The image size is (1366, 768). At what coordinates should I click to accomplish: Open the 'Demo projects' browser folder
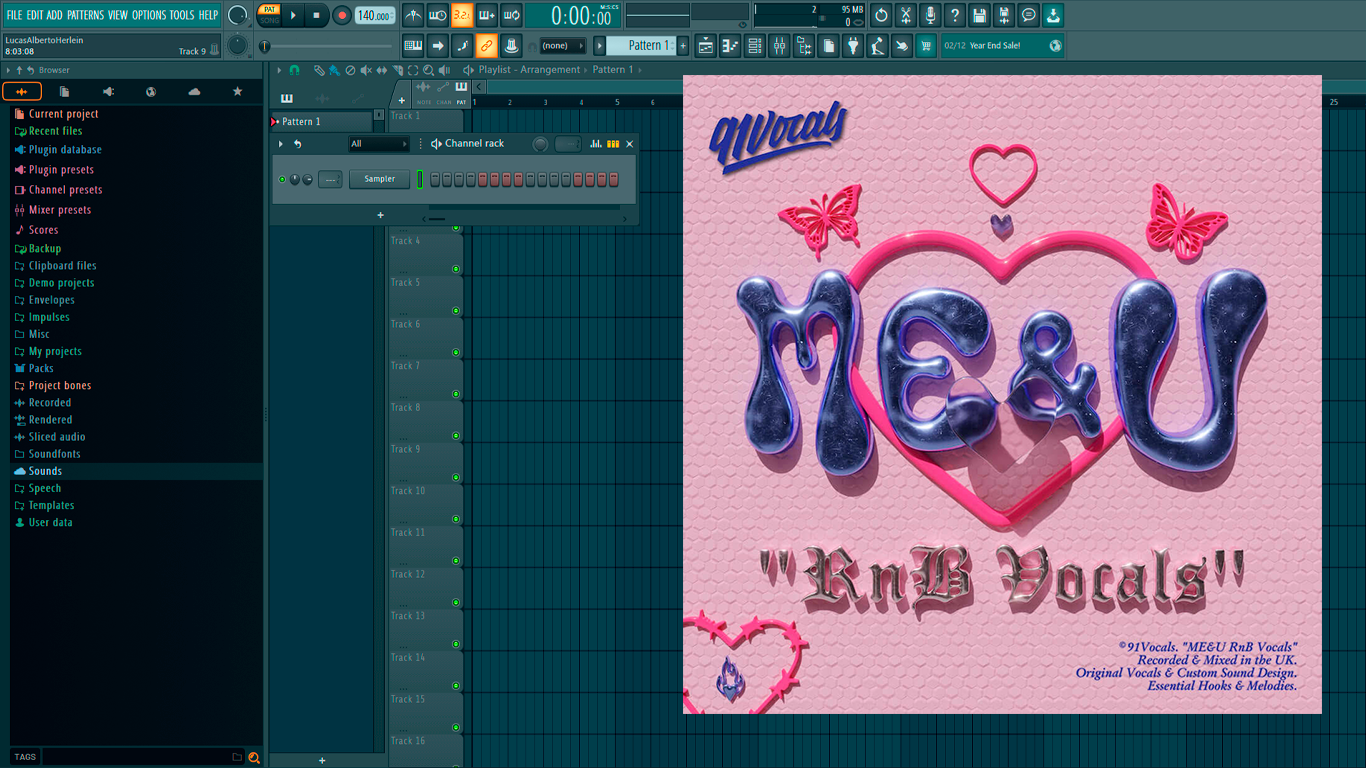[x=61, y=283]
